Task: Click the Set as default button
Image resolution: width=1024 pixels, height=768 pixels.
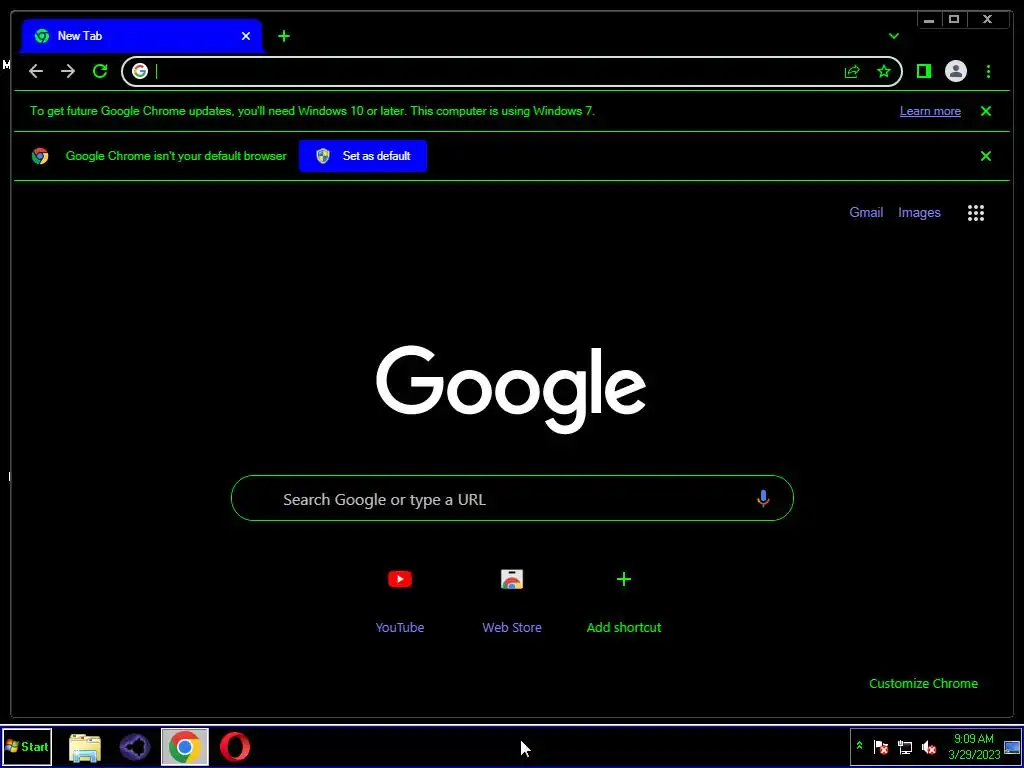Action: click(x=363, y=156)
